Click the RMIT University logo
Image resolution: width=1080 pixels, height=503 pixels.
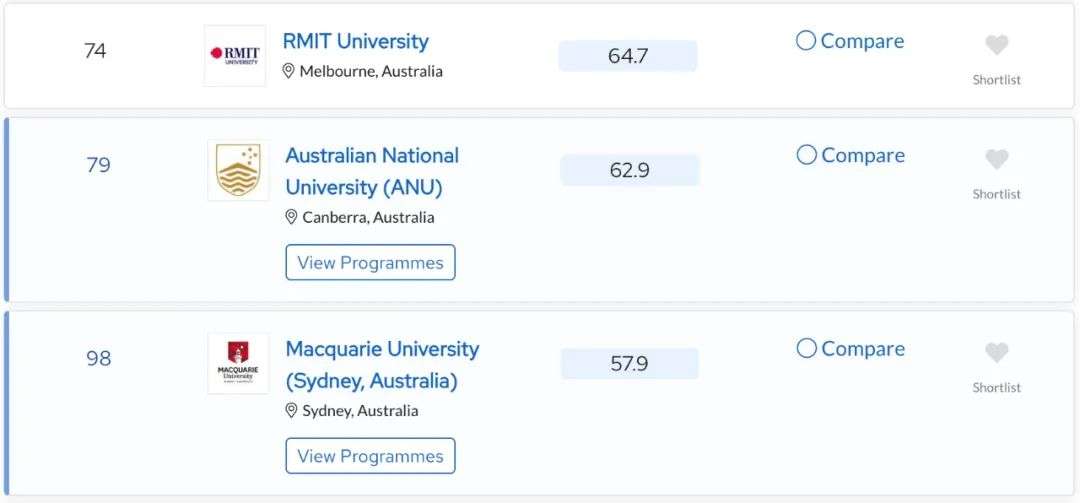(235, 56)
